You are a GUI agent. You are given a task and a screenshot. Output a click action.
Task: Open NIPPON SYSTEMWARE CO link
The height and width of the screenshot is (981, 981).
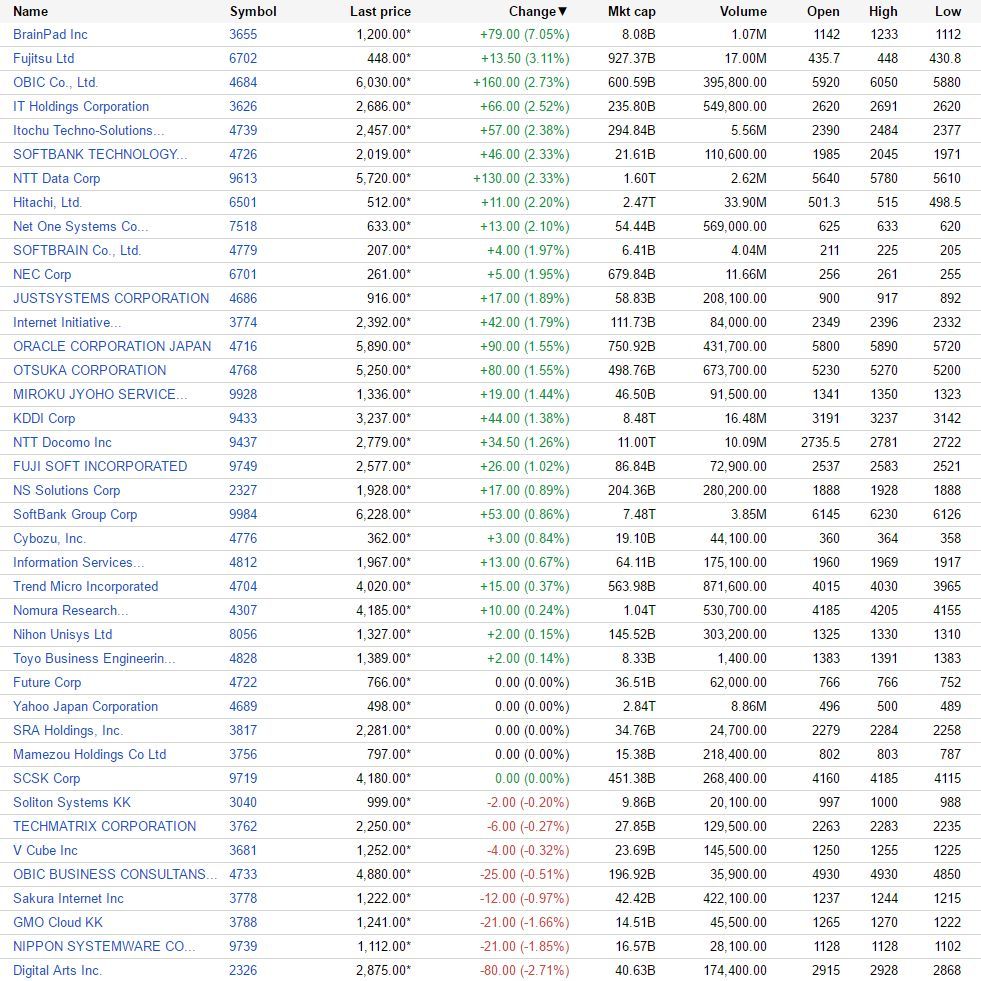tap(104, 946)
